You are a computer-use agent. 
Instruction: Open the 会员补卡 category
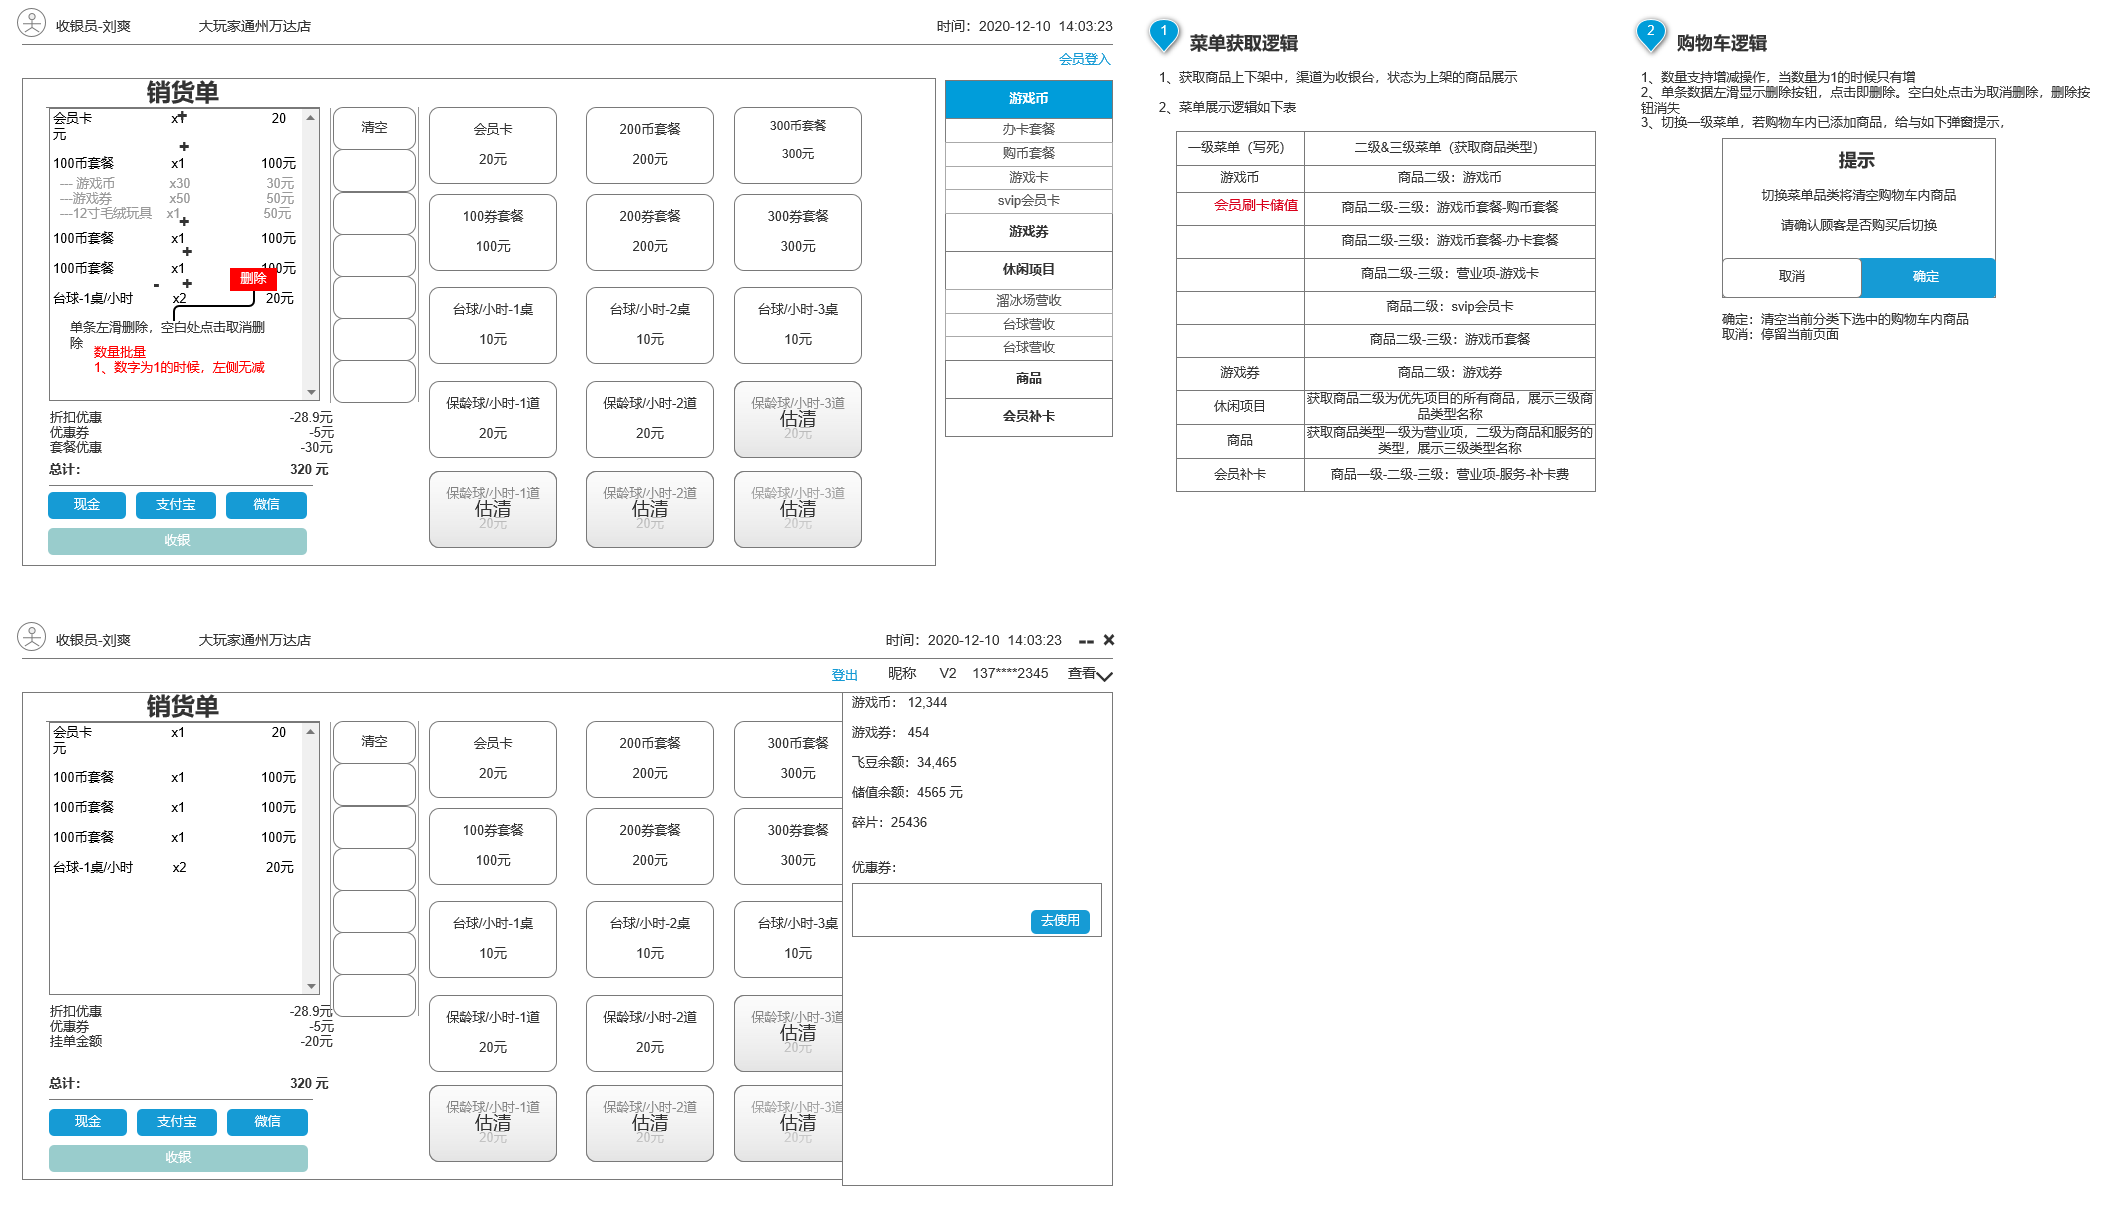(x=1028, y=416)
